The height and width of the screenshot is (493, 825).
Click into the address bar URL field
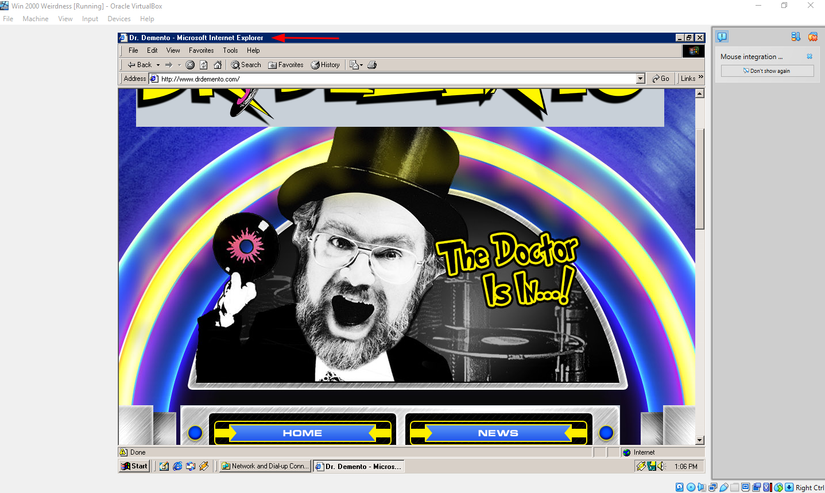pyautogui.click(x=397, y=79)
